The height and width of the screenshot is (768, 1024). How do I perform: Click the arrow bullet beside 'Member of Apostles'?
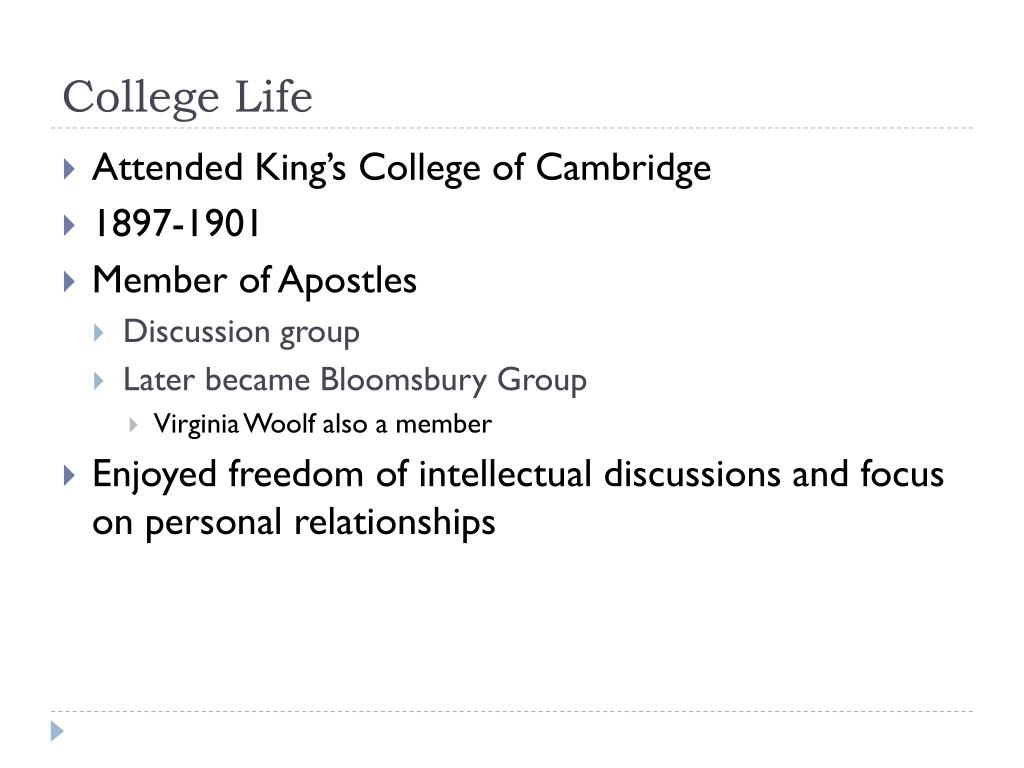70,281
